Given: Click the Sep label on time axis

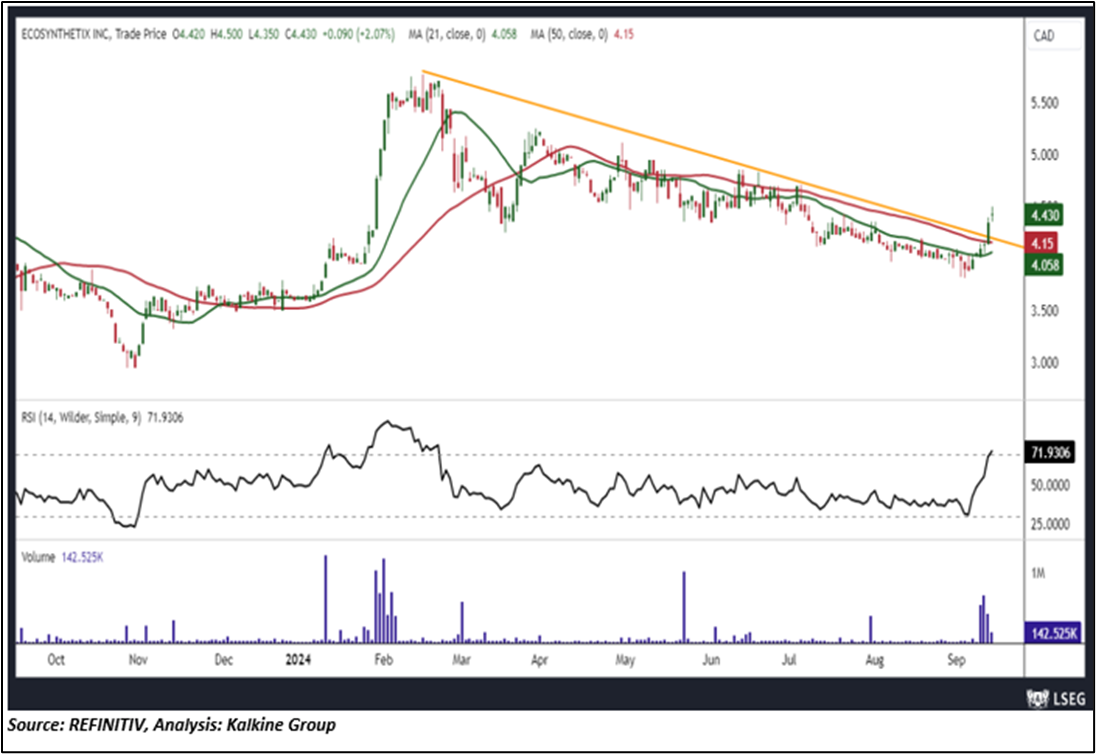Looking at the screenshot, I should [956, 660].
